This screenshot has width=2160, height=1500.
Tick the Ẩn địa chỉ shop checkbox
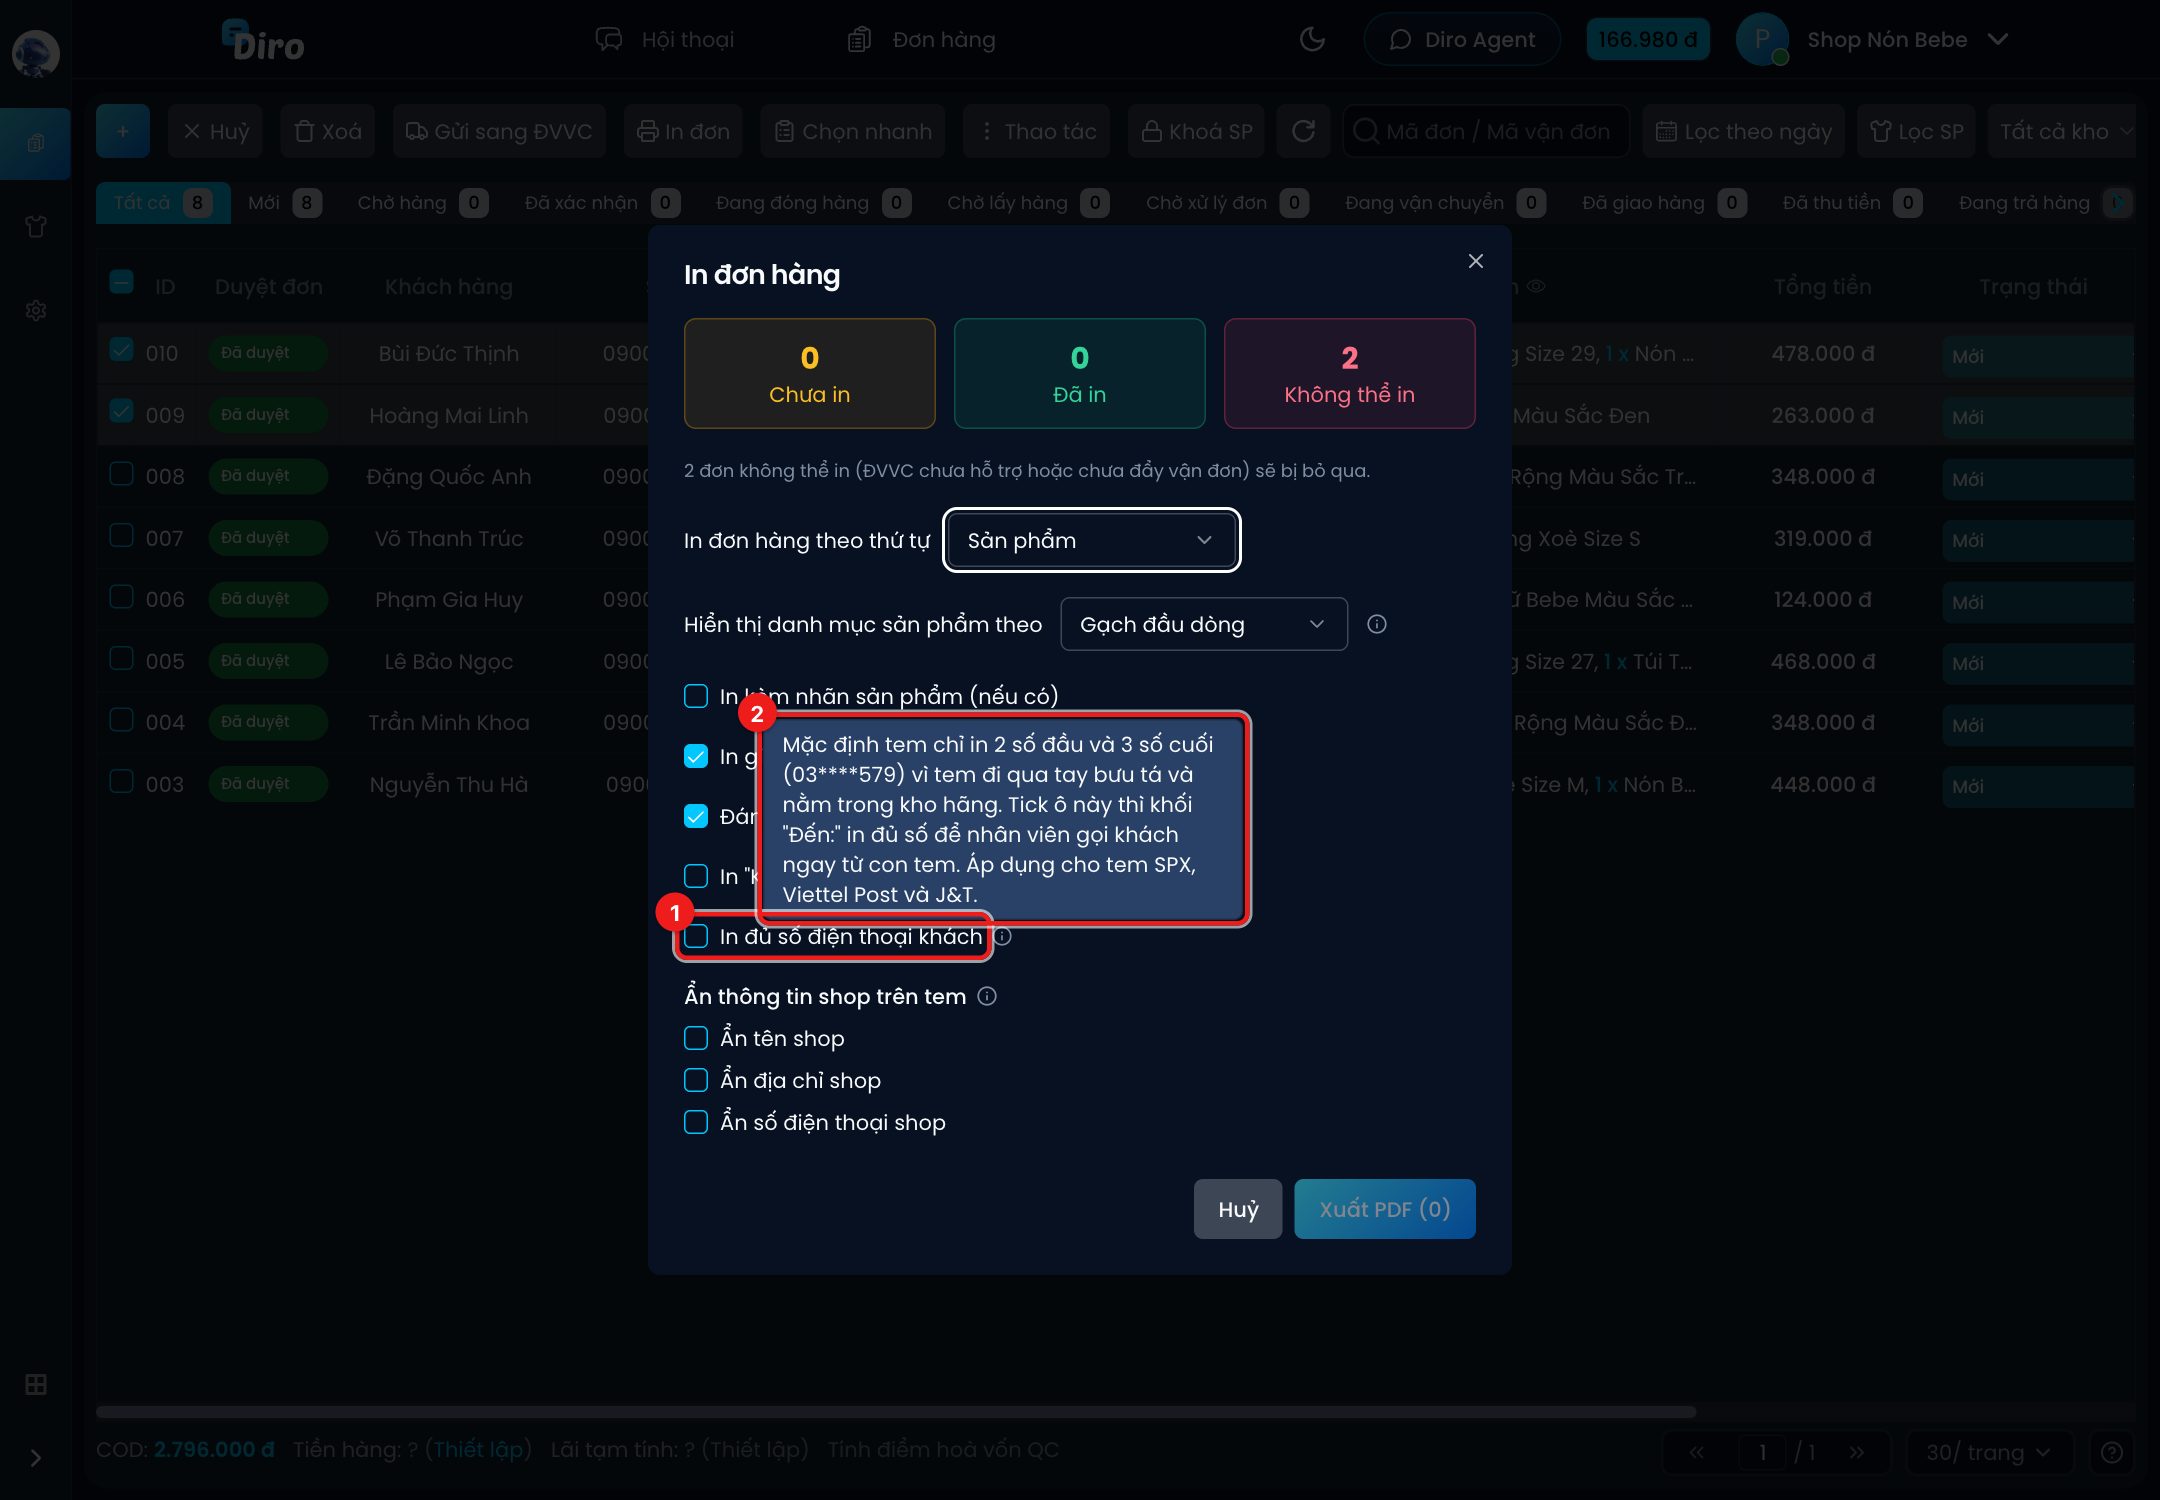[696, 1080]
